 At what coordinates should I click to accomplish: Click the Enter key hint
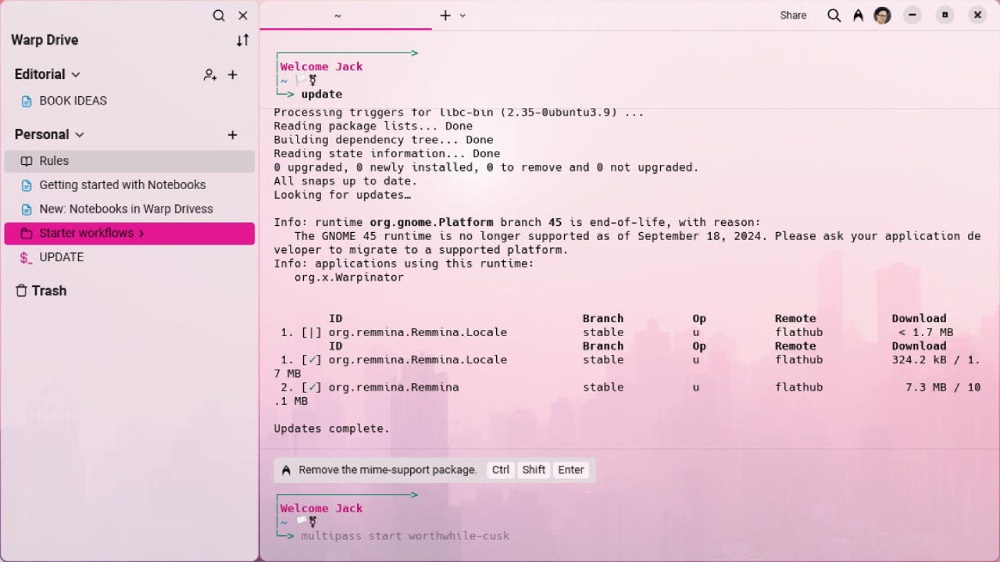click(x=571, y=470)
